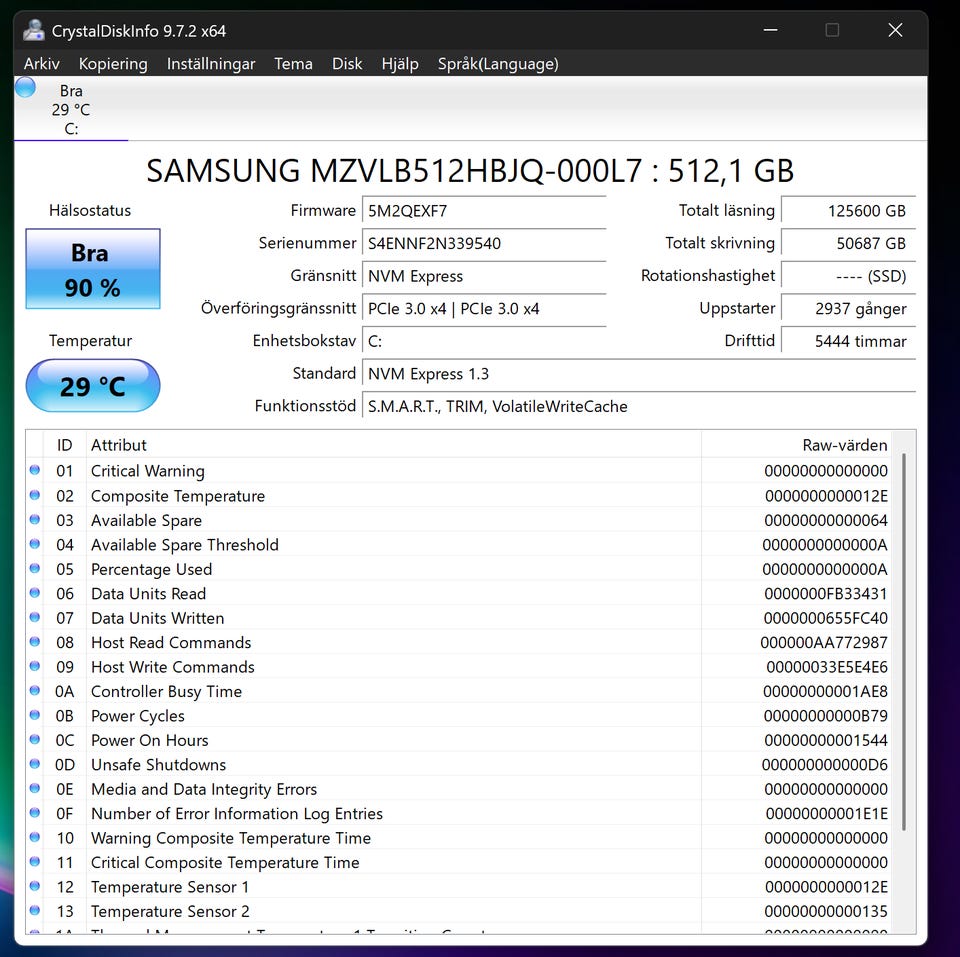Click status dot beside Critical Warning attribute

tap(35, 471)
